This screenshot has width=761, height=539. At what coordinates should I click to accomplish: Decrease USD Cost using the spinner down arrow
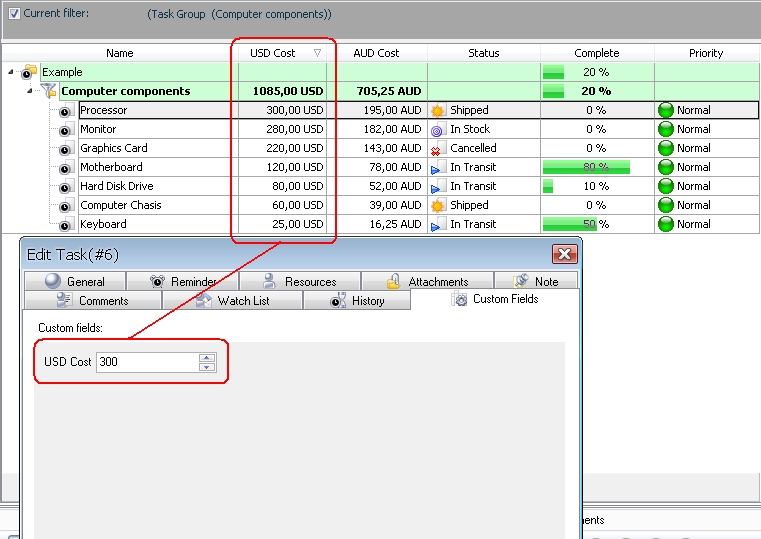click(207, 367)
